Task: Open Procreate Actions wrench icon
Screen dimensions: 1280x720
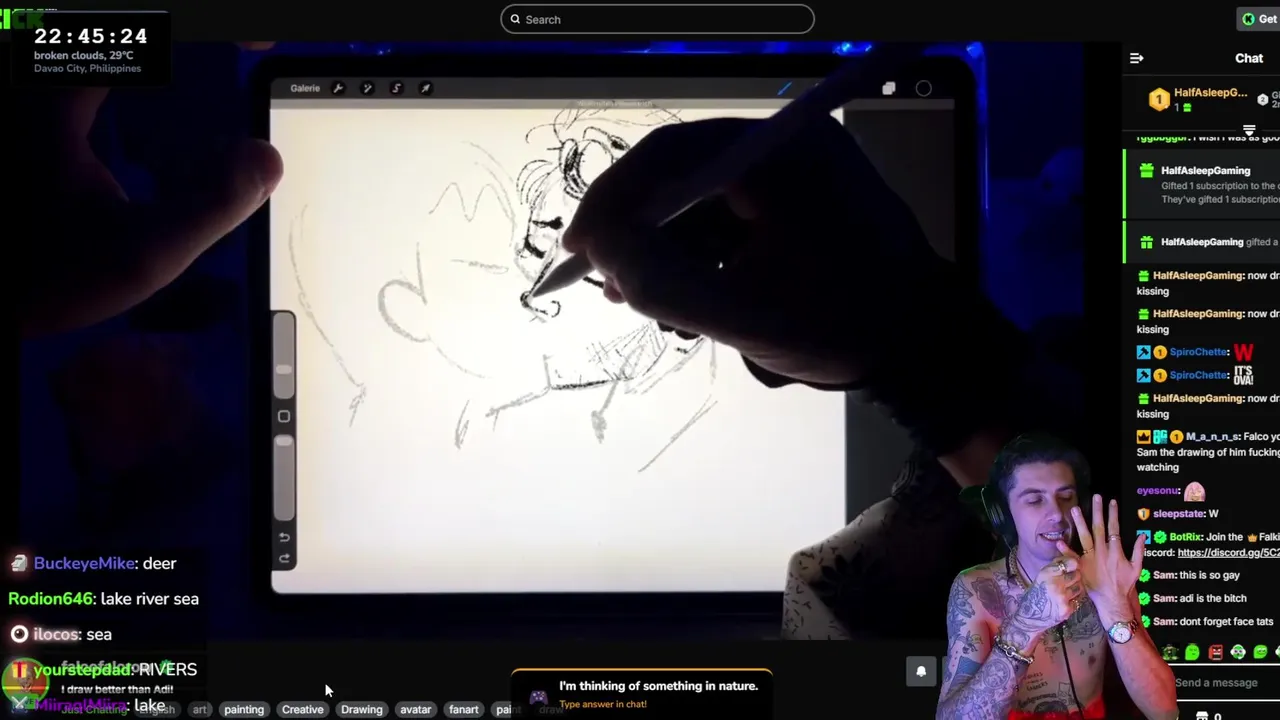Action: 338,88
